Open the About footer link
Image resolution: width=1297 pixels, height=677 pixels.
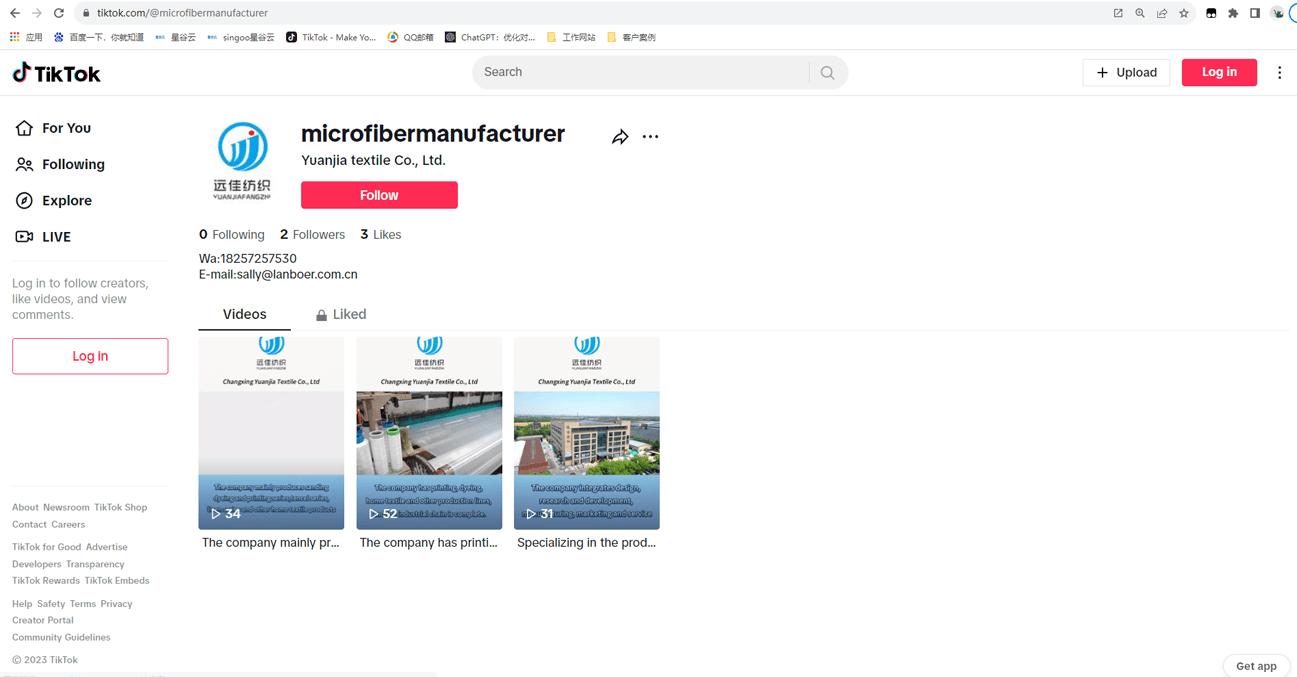(25, 508)
